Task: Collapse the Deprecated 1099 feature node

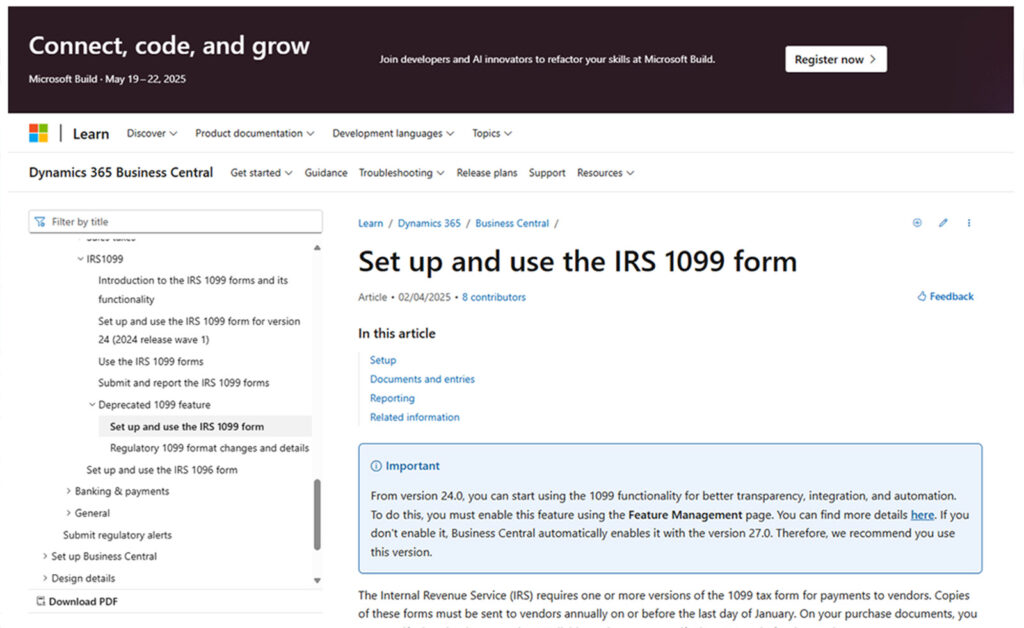Action: (92, 405)
